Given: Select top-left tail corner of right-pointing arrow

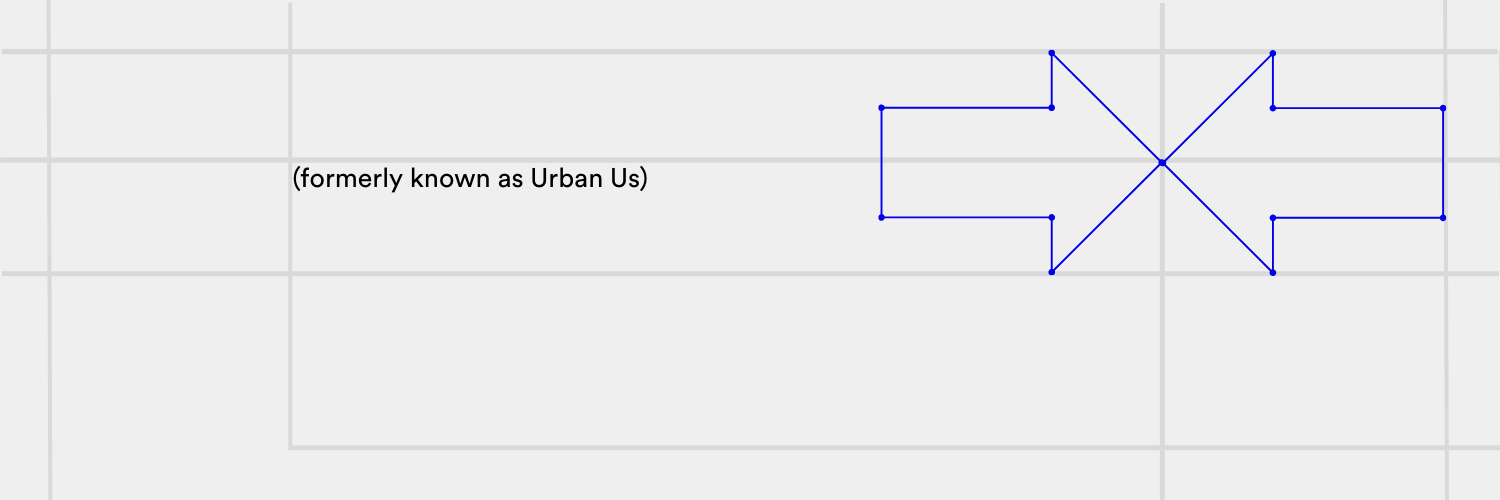Looking at the screenshot, I should (x=881, y=107).
